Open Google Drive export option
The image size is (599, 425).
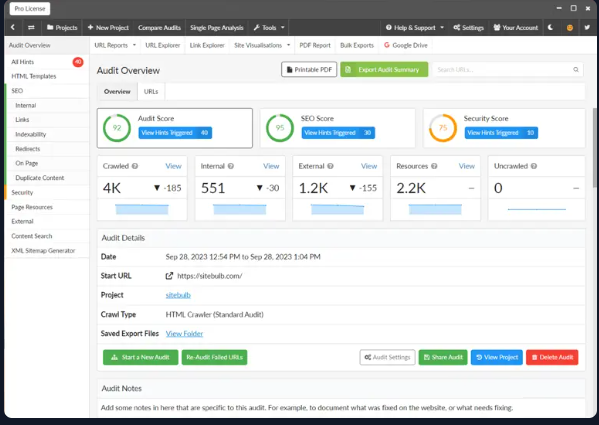406,45
